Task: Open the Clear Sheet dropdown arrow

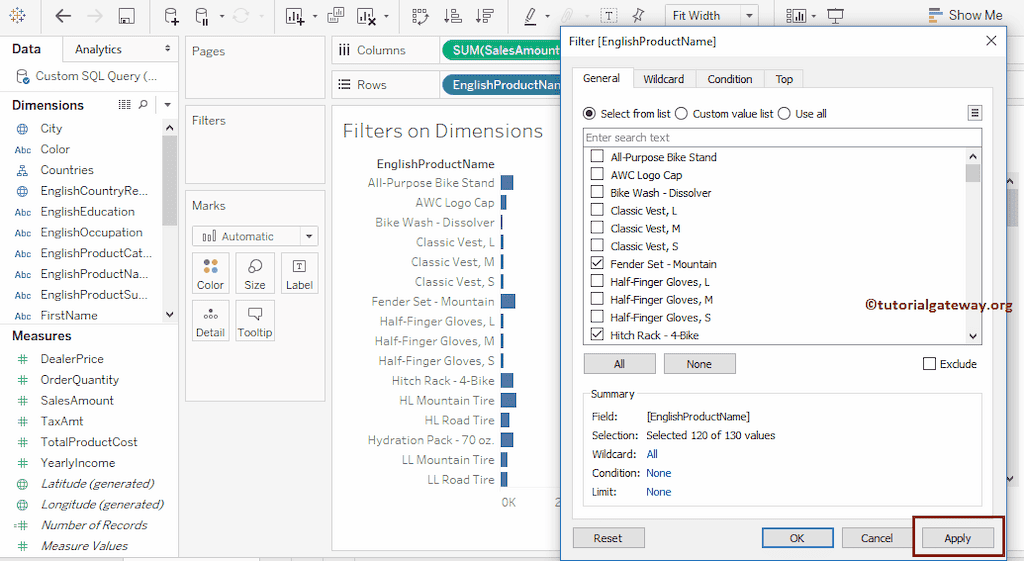Action: (386, 16)
